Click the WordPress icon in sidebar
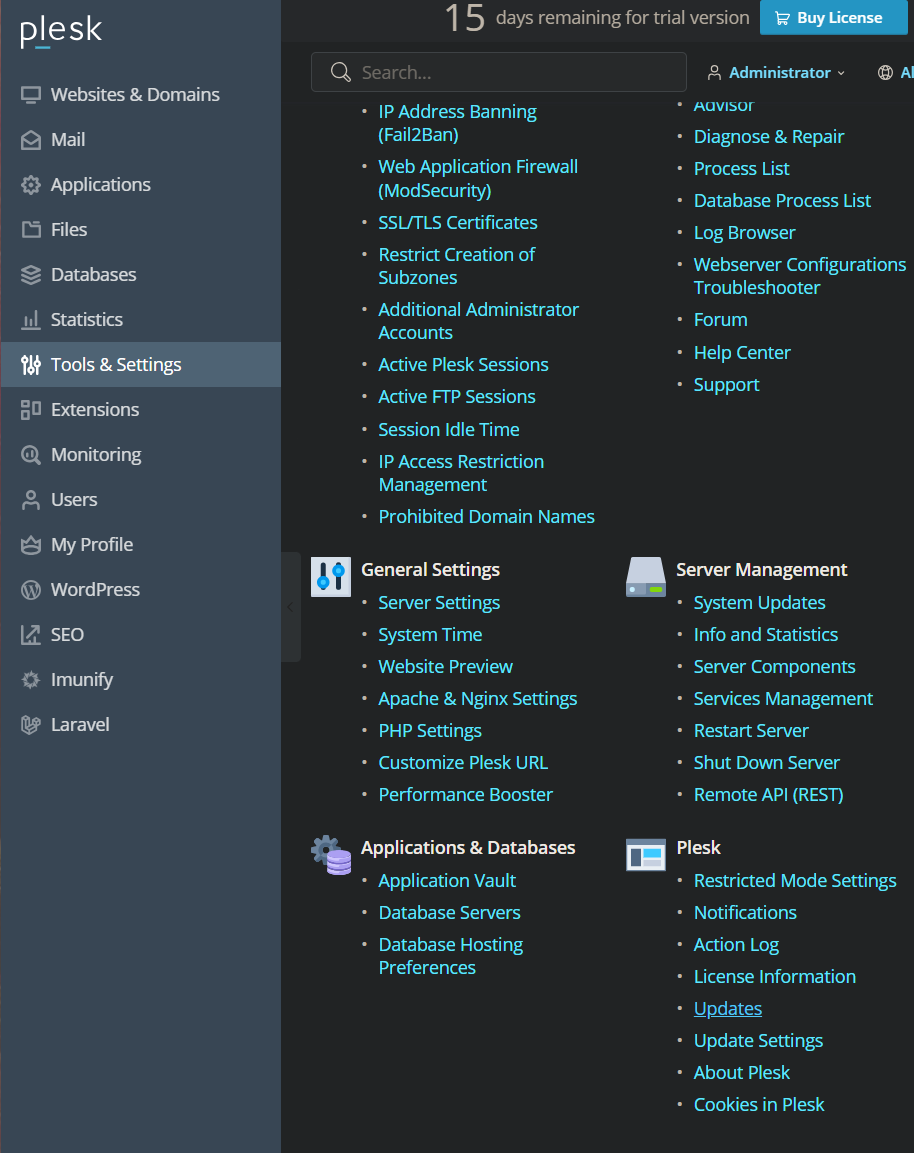Screen dimensions: 914x1153 [x=31, y=590]
